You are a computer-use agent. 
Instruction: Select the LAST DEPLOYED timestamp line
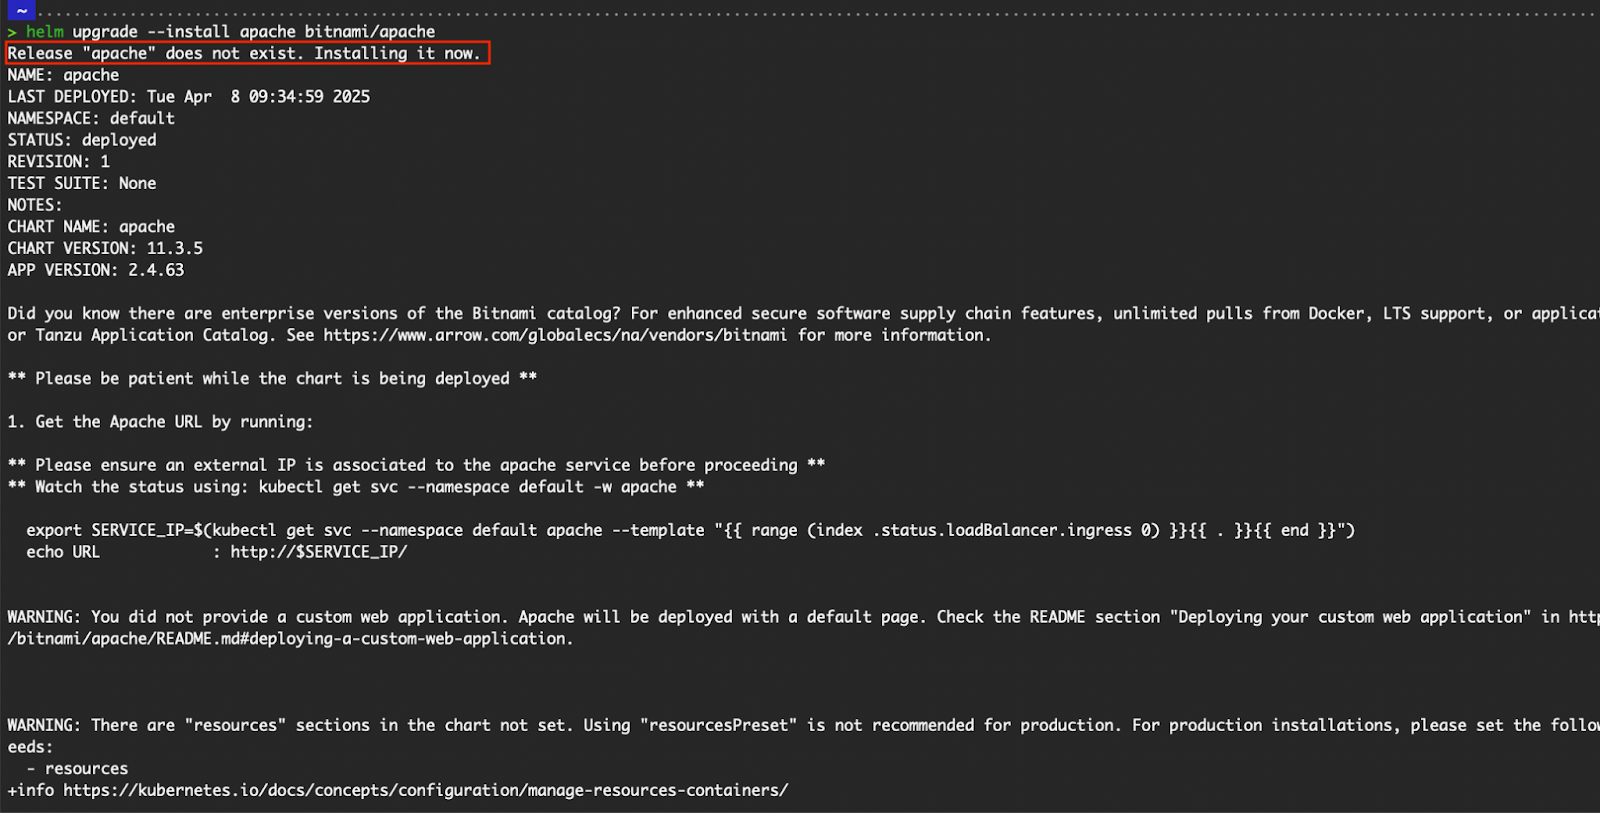tap(189, 97)
